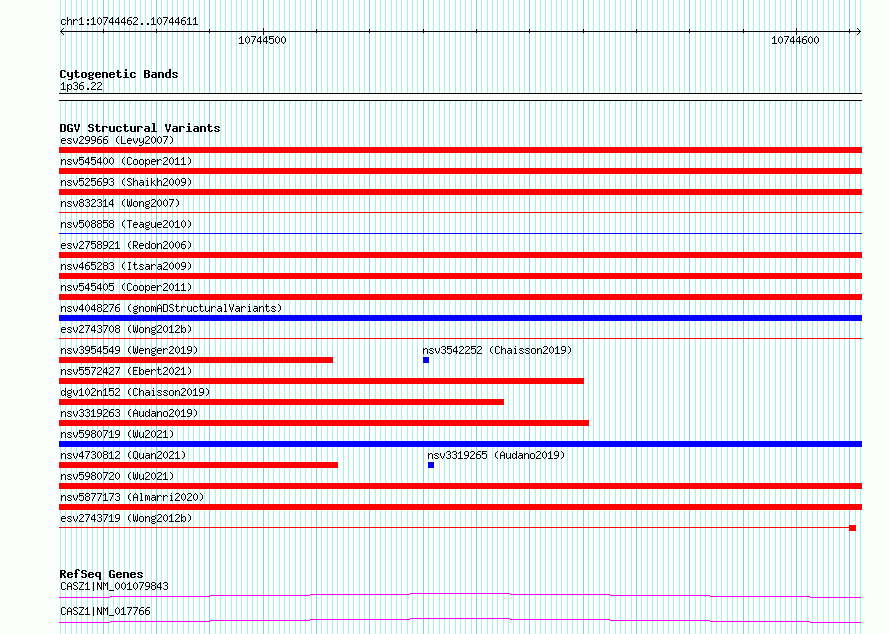Open the nsv508858 (Teague2010) label
Image resolution: width=890 pixels, height=634 pixels.
point(126,224)
